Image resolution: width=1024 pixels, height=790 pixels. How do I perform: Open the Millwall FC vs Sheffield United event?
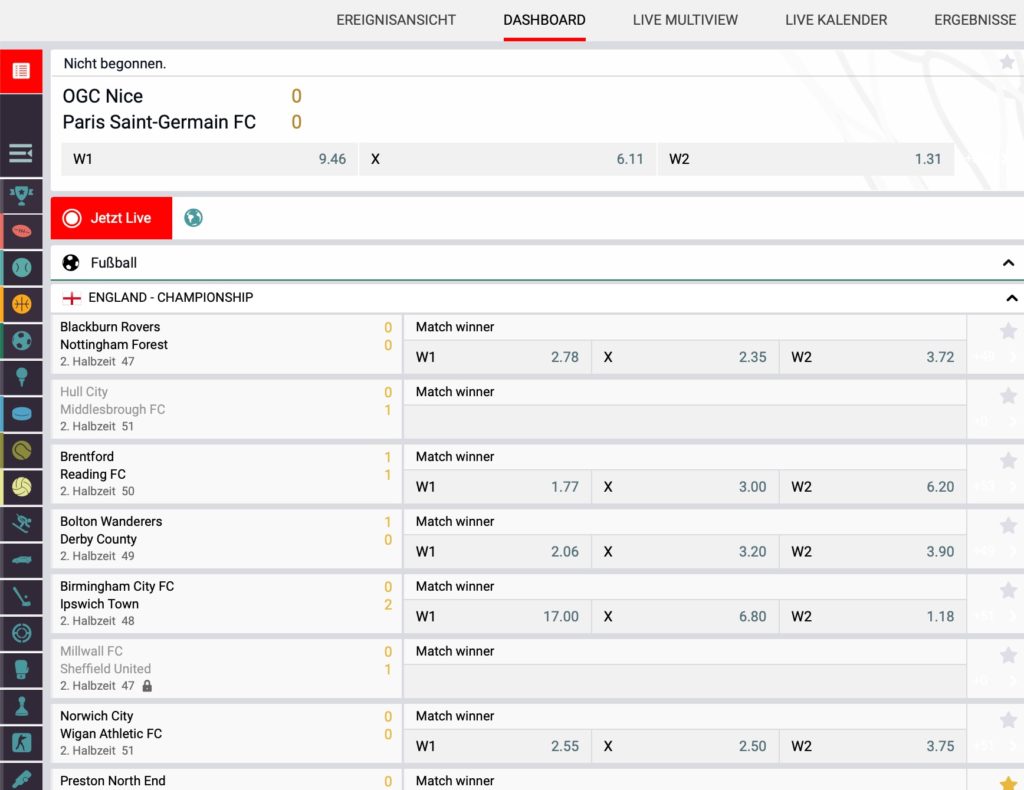(x=226, y=669)
